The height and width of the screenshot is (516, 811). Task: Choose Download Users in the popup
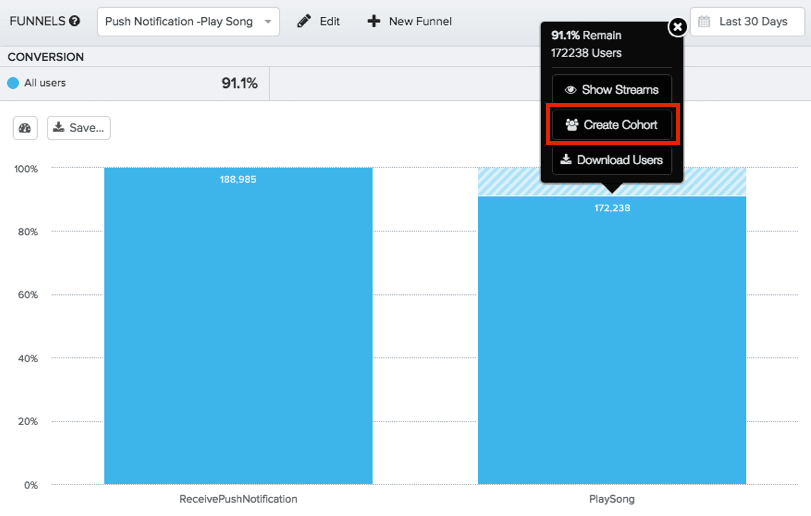(x=611, y=160)
